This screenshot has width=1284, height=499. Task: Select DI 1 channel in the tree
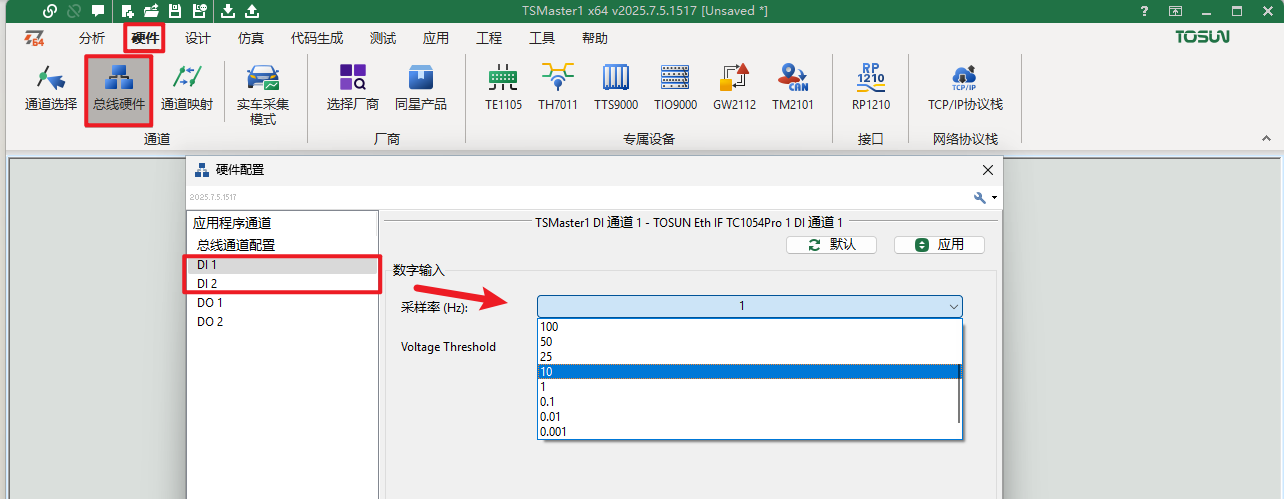click(x=207, y=265)
